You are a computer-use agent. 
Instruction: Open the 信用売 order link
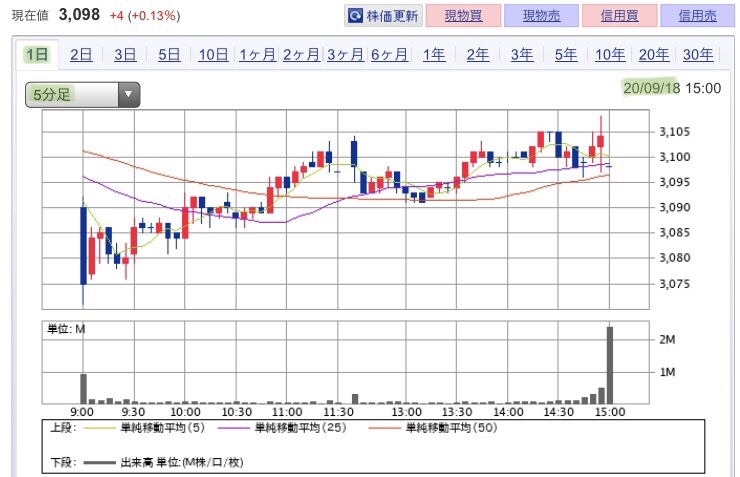coord(698,16)
